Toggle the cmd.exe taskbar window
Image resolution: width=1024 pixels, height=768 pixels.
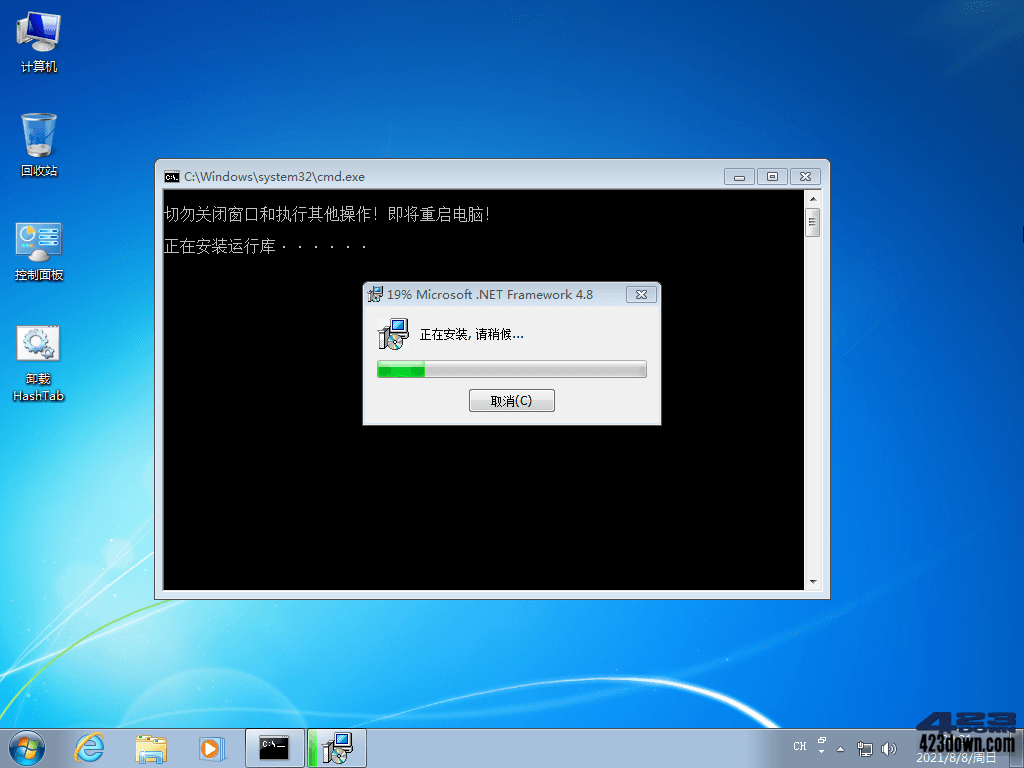pyautogui.click(x=274, y=748)
